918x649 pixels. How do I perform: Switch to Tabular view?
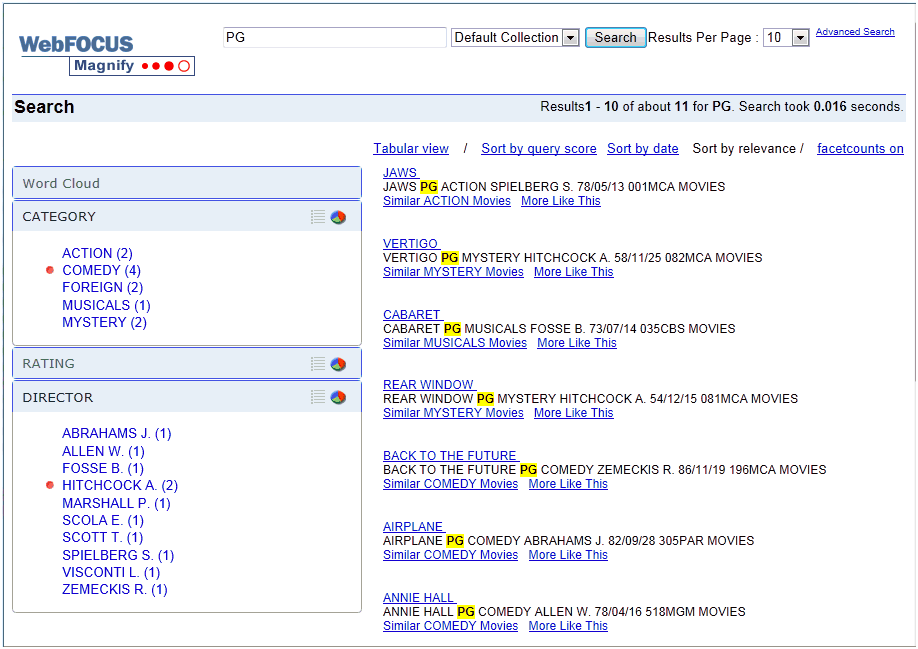411,148
